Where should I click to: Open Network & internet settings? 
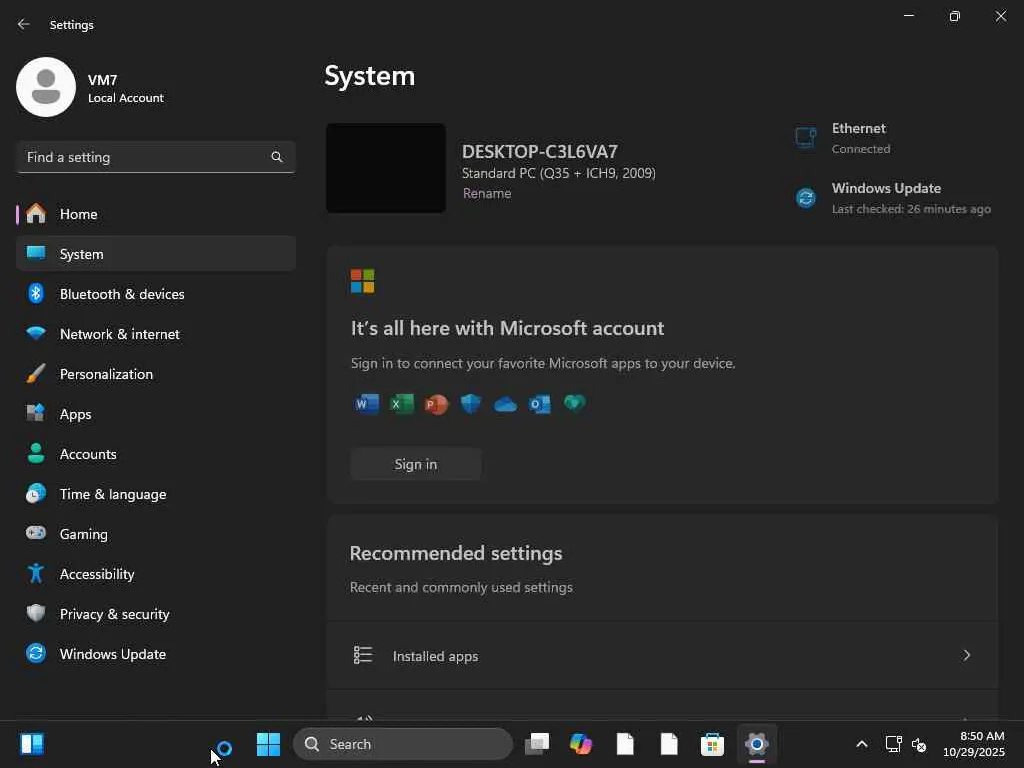155,334
